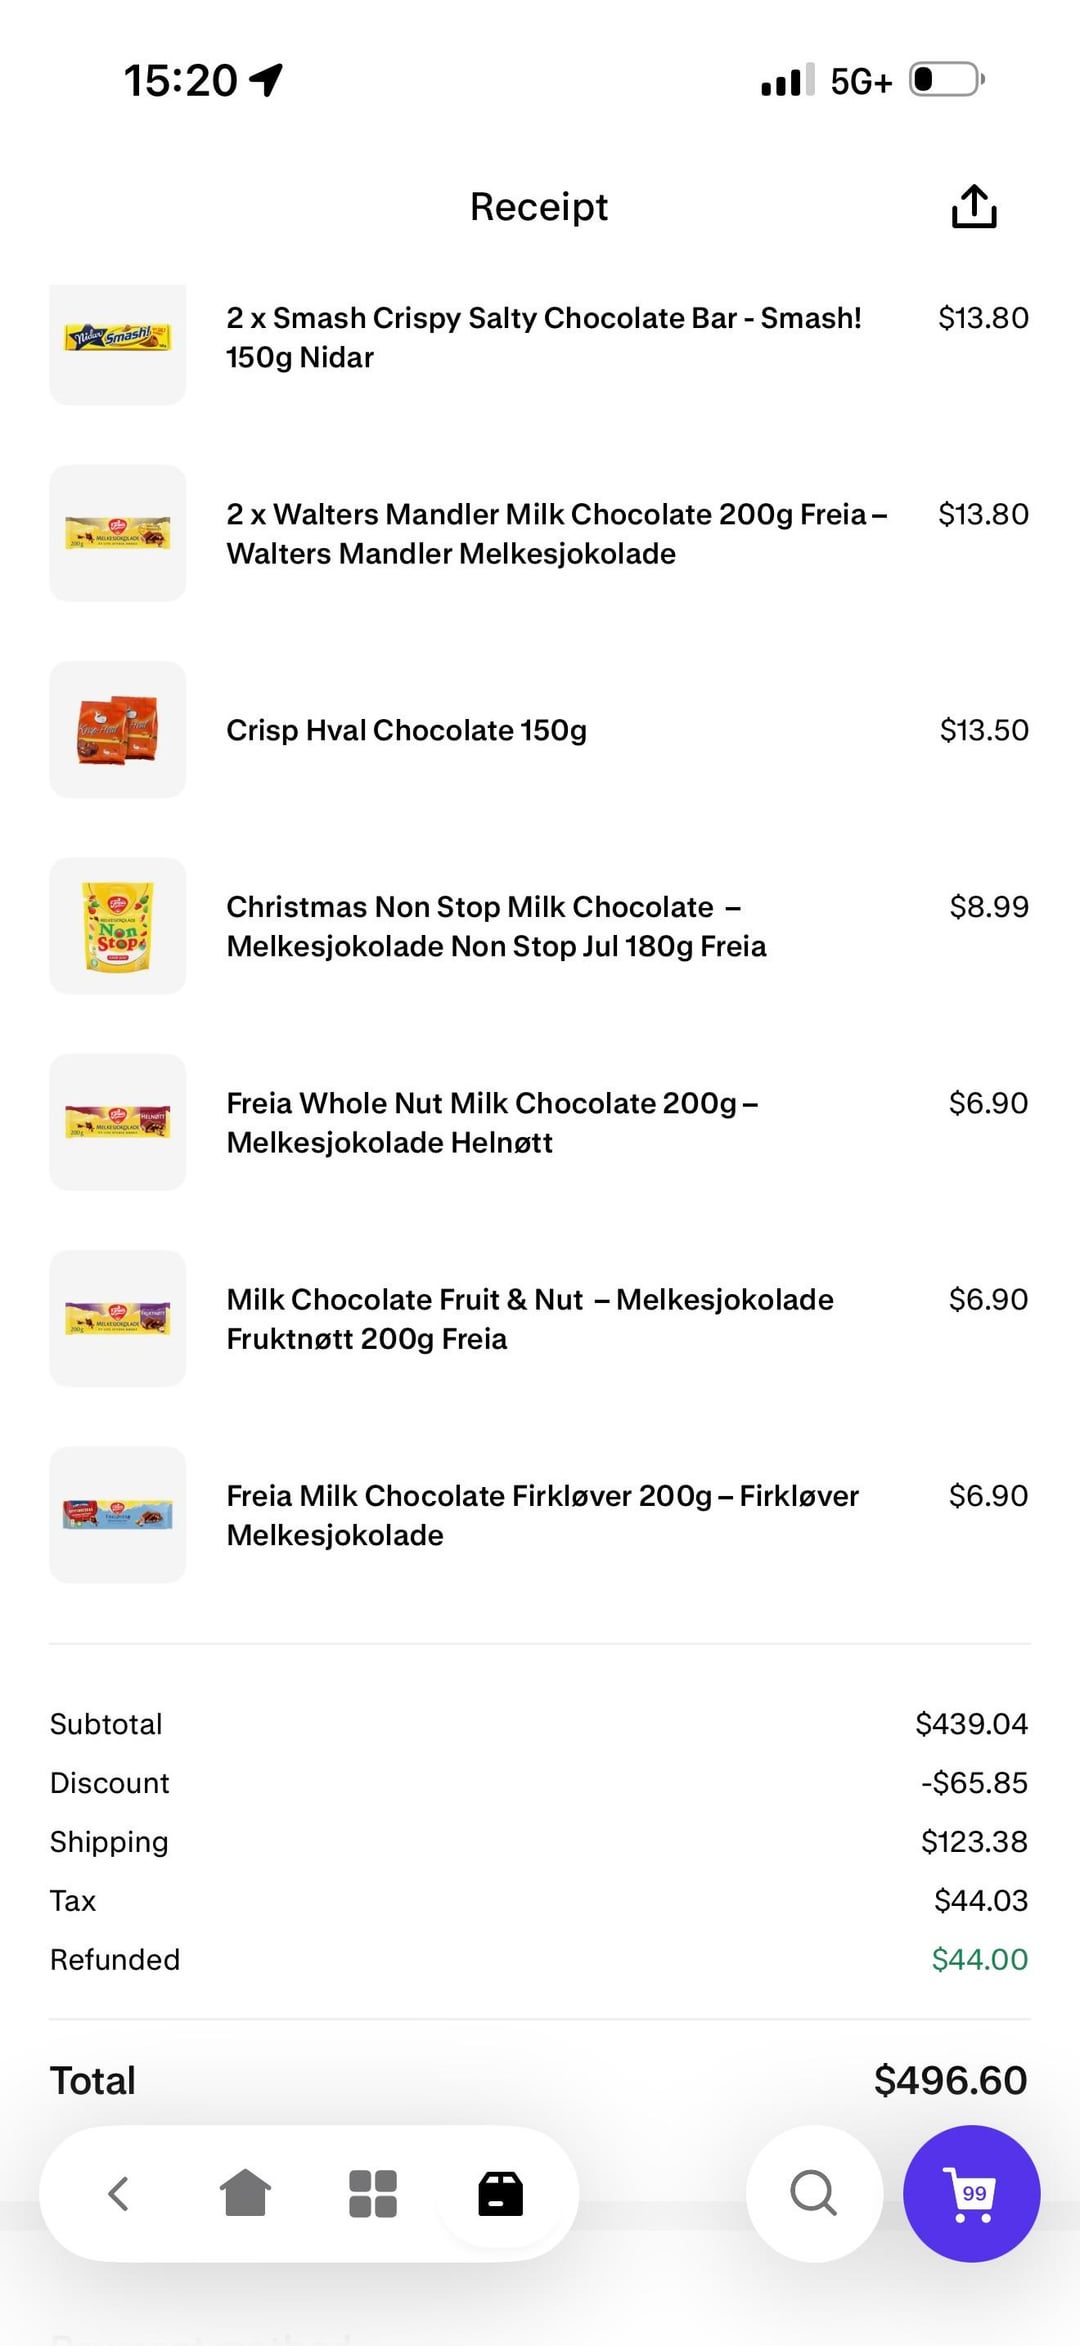Tap the battery status indicator
1080x2346 pixels.
946,80
